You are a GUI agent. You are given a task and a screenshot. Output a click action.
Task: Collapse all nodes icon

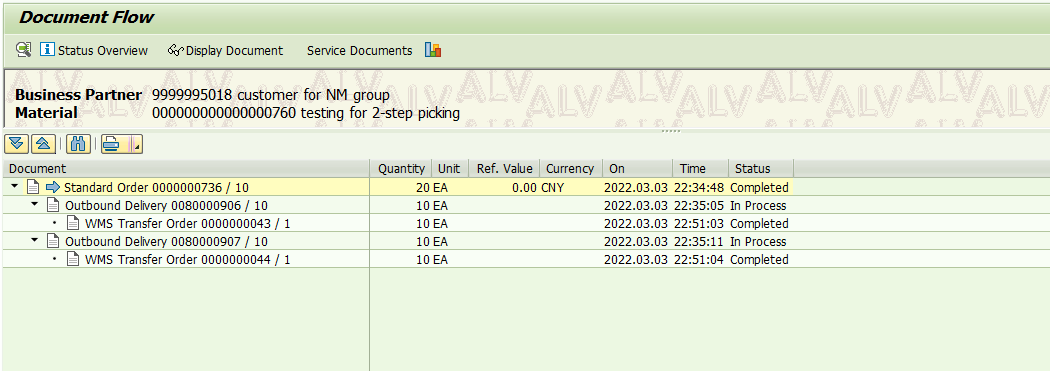click(43, 143)
